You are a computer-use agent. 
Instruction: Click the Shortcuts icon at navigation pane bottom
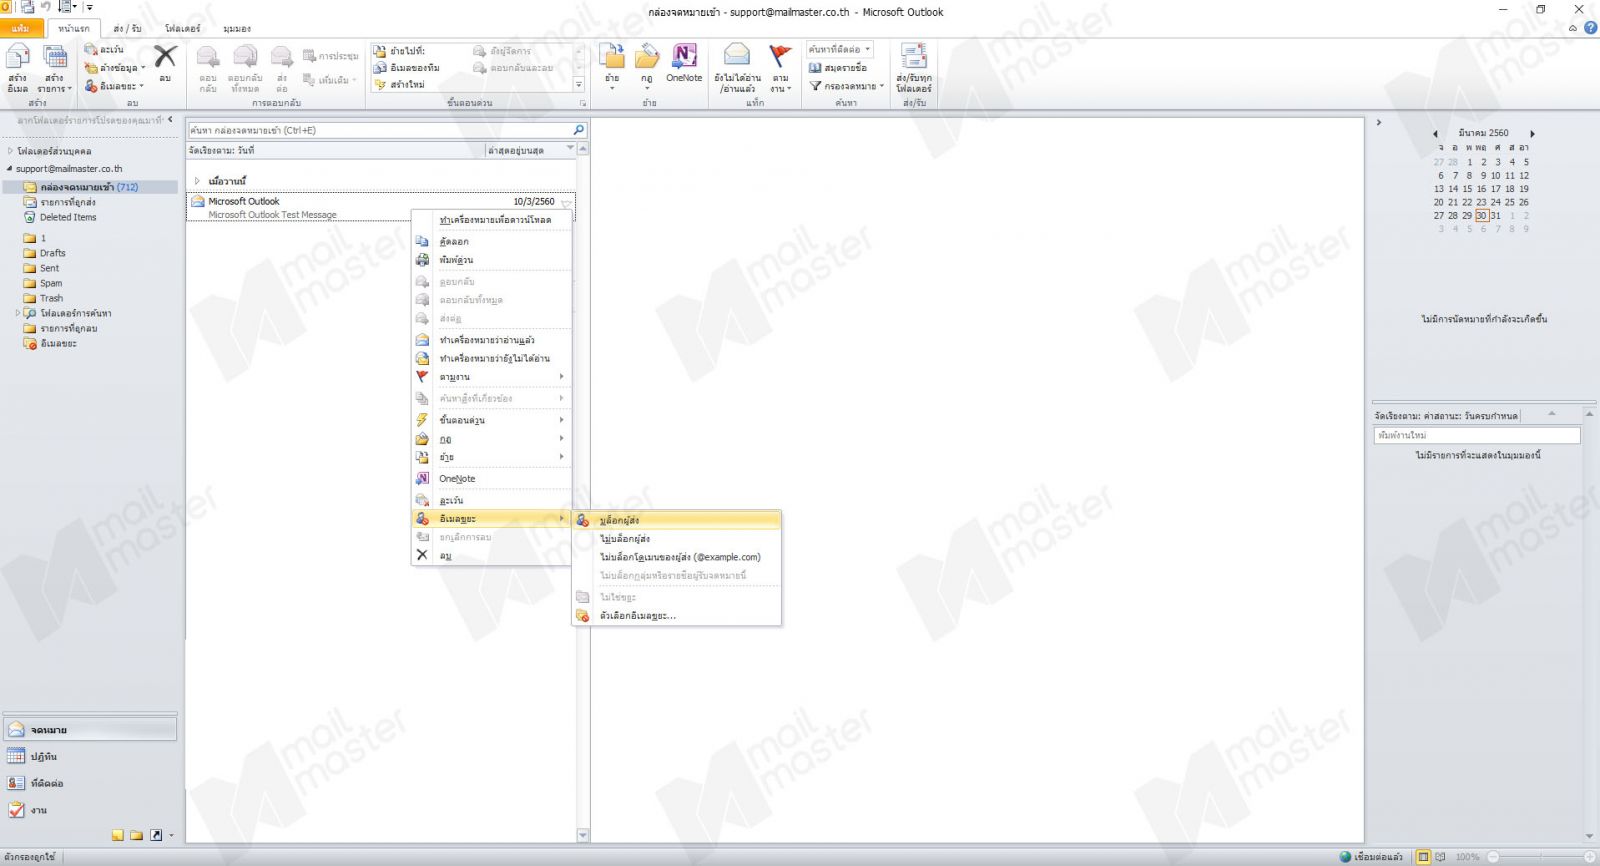(x=156, y=835)
